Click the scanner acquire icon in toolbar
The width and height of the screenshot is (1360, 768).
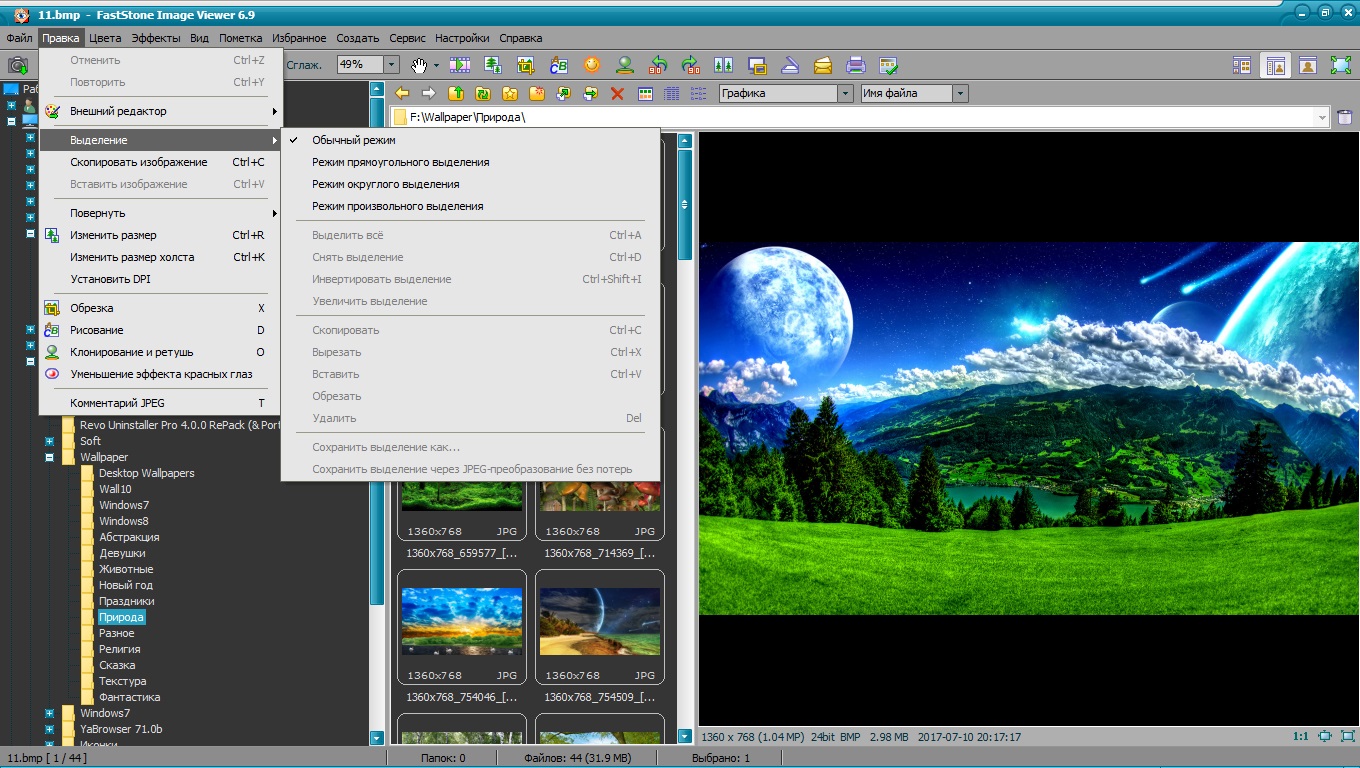pos(789,65)
